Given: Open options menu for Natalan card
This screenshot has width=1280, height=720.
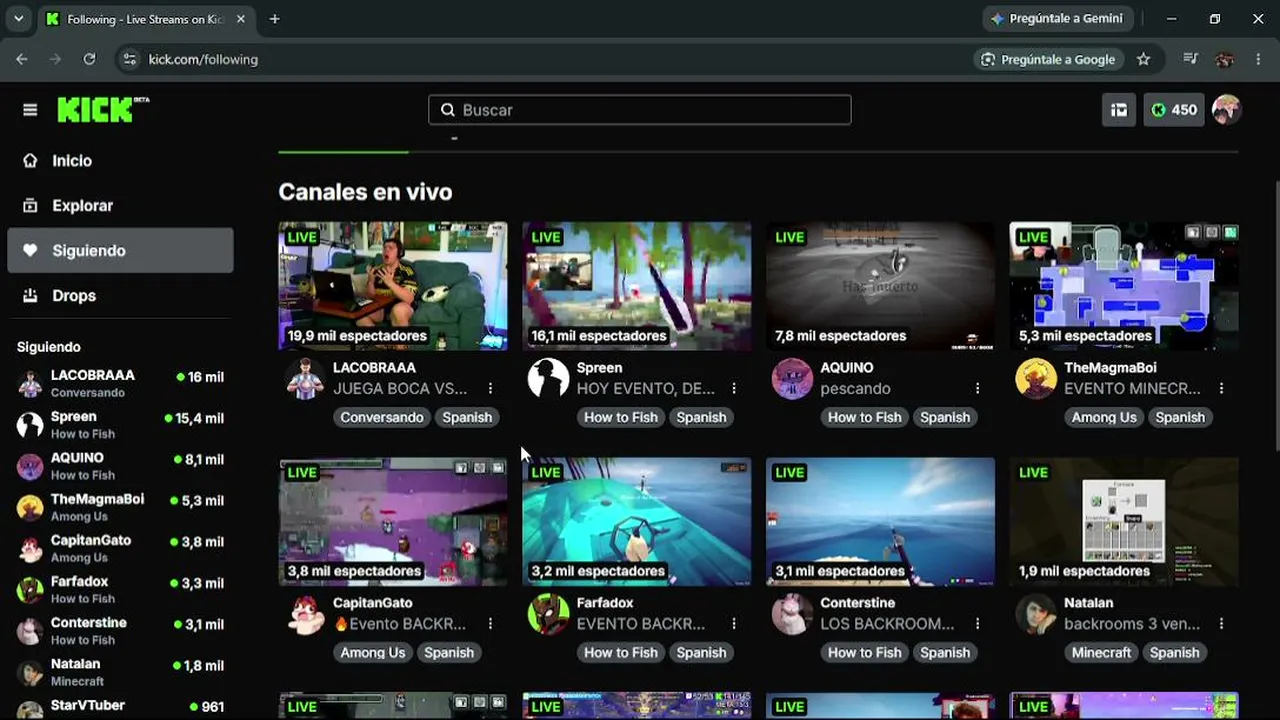Looking at the screenshot, I should 1221,623.
